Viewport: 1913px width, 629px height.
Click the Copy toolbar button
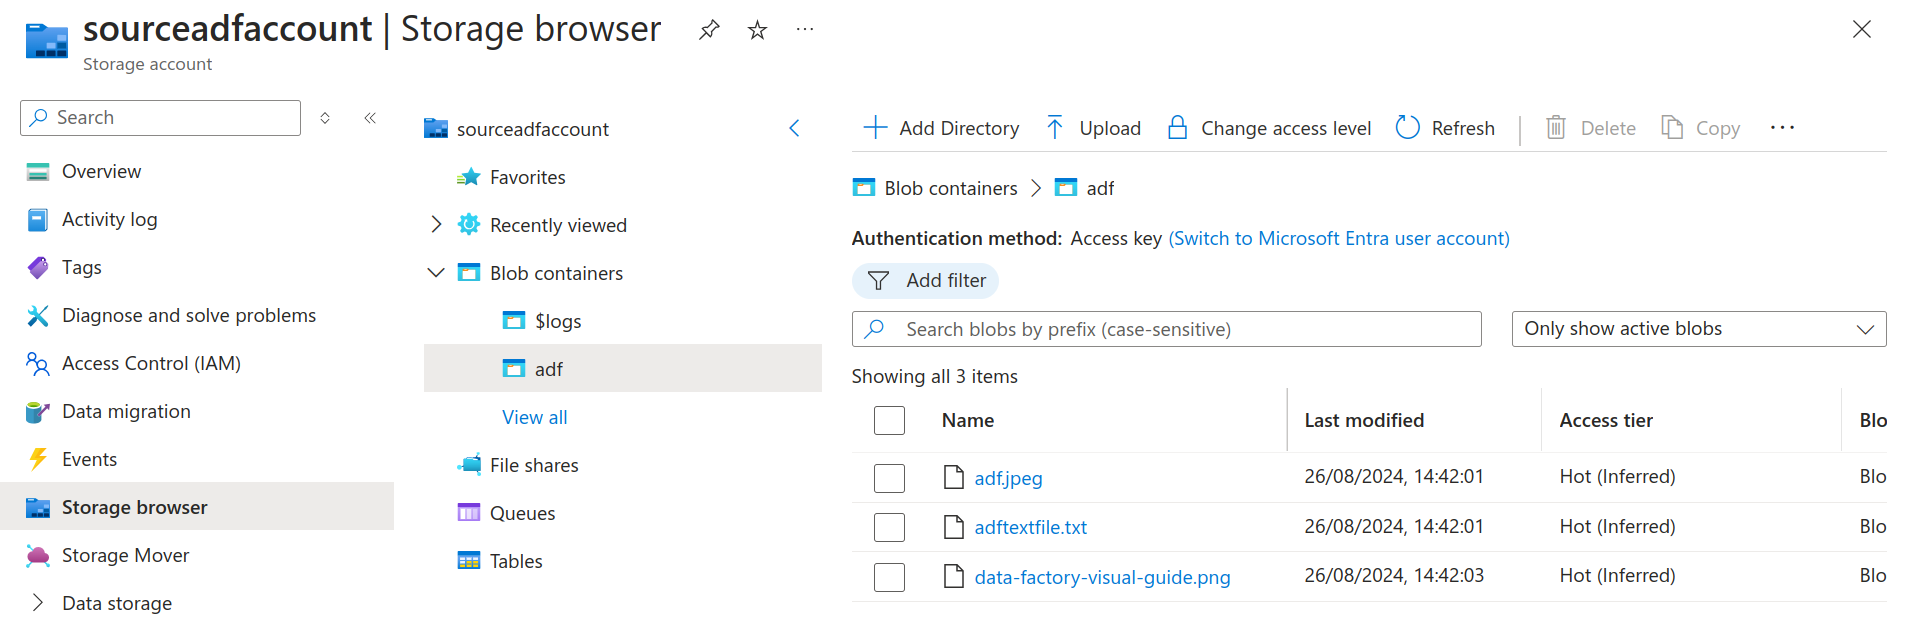tap(1701, 128)
